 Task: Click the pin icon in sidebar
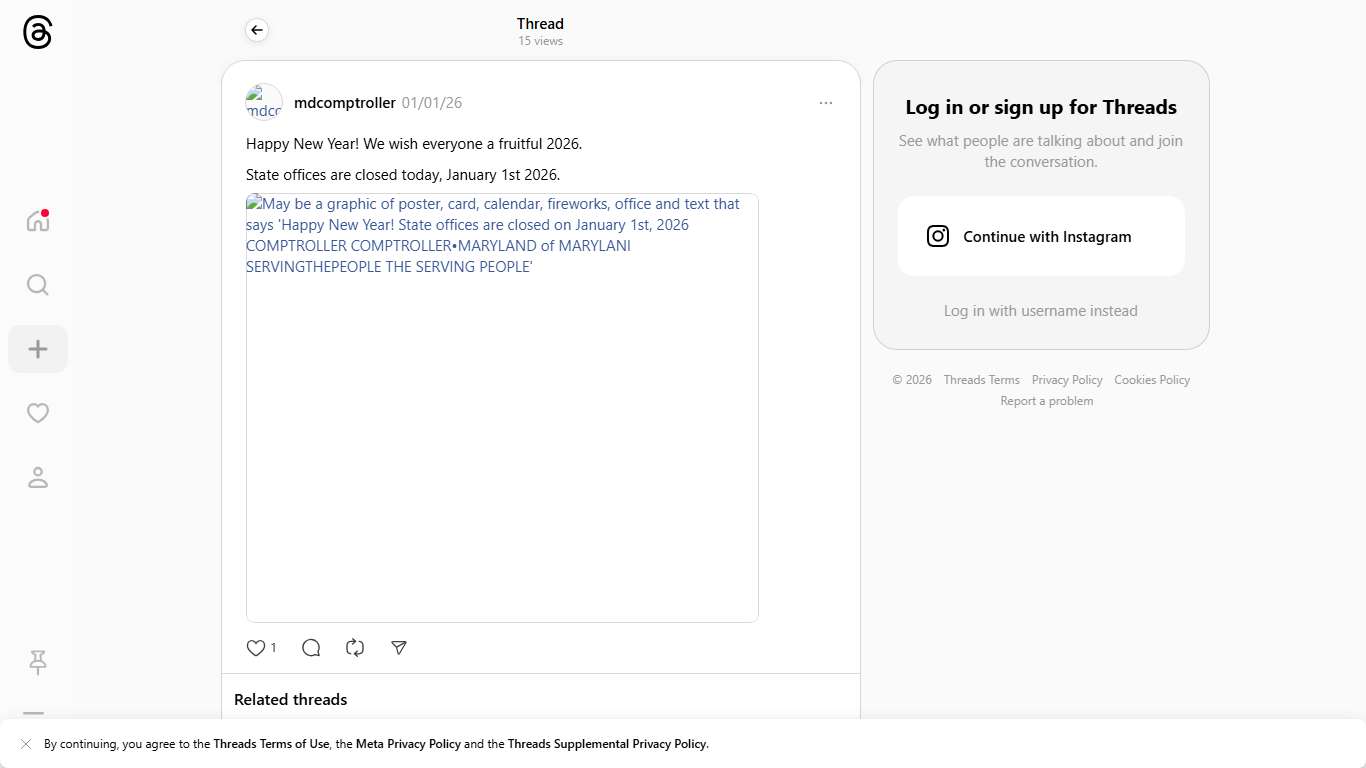tap(38, 662)
